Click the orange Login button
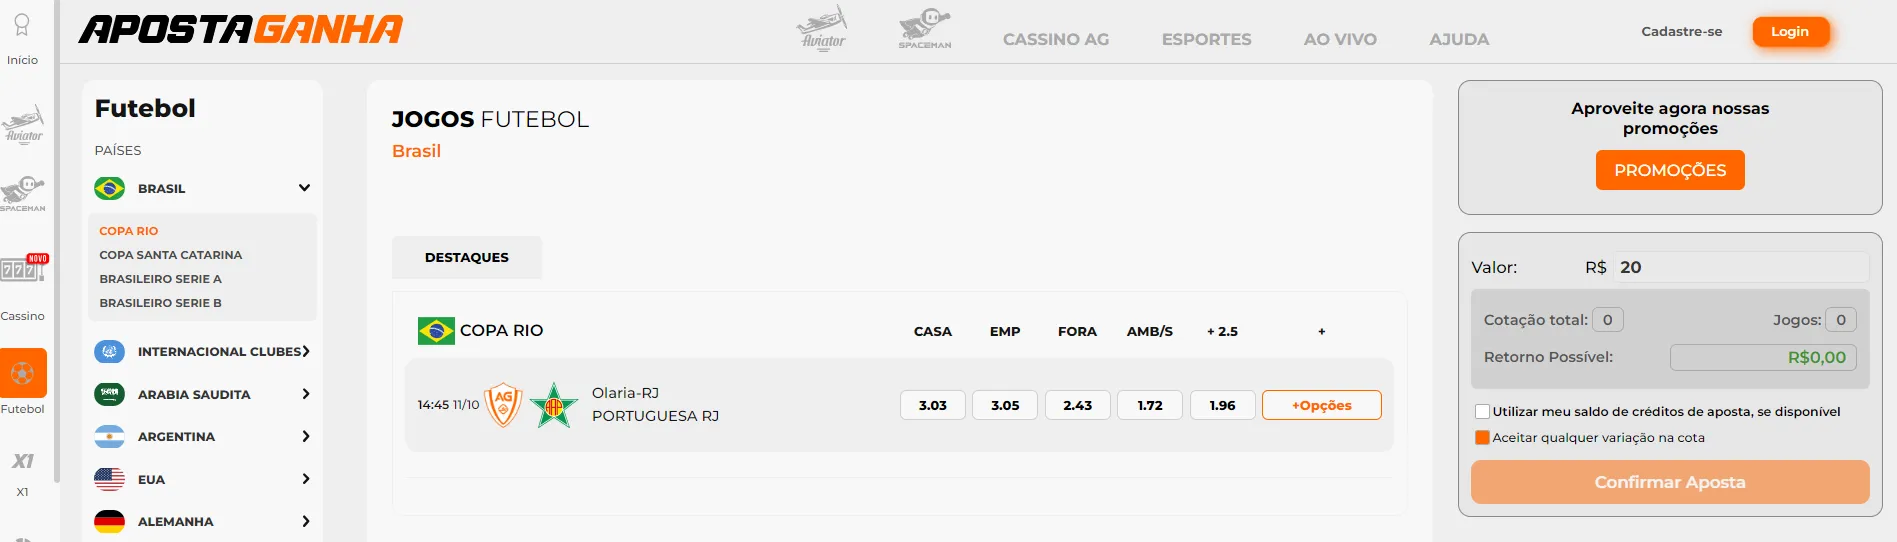 [1790, 31]
